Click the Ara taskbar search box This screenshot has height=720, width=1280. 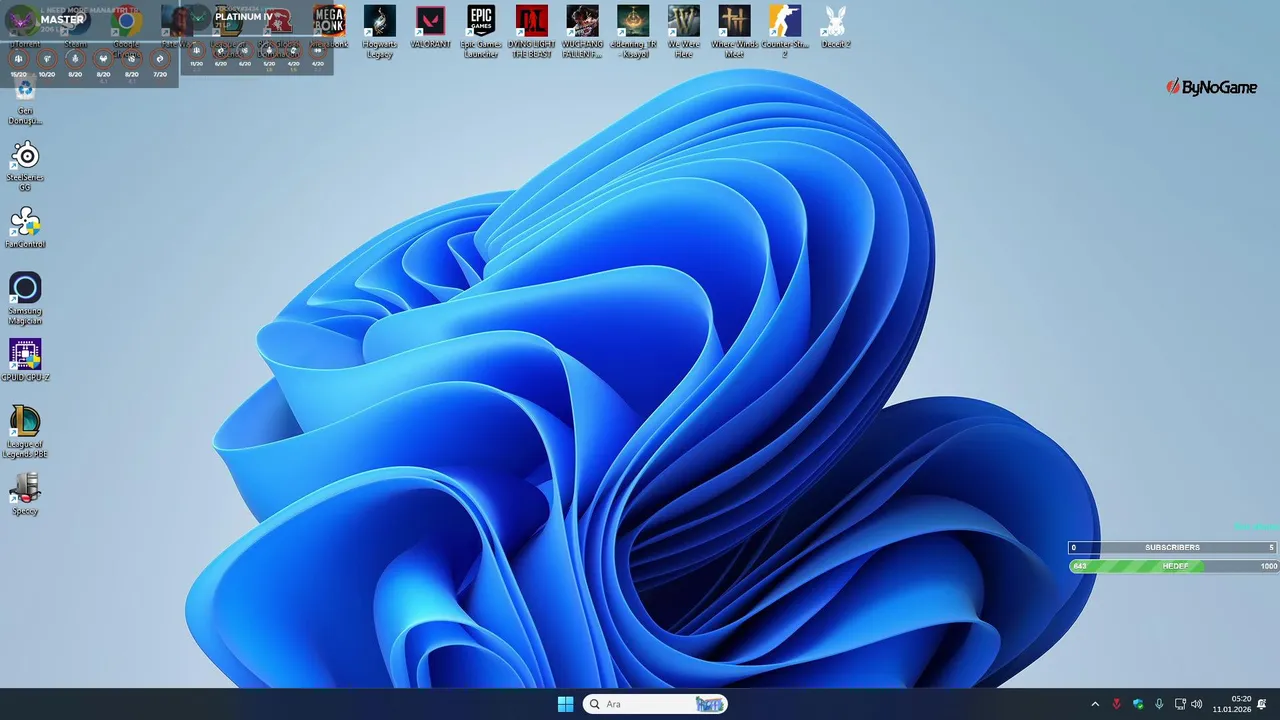click(x=655, y=704)
